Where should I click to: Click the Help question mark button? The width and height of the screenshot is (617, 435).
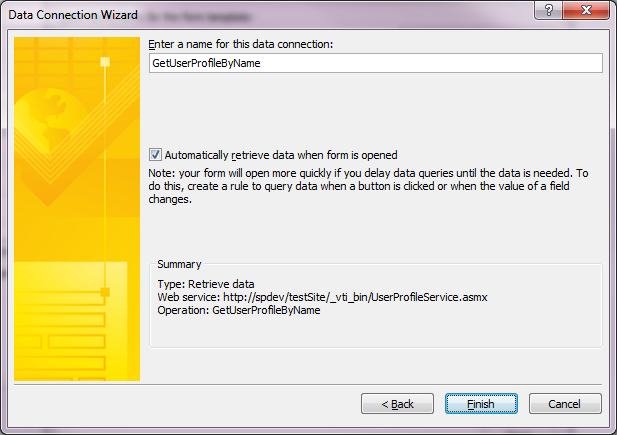pos(548,10)
